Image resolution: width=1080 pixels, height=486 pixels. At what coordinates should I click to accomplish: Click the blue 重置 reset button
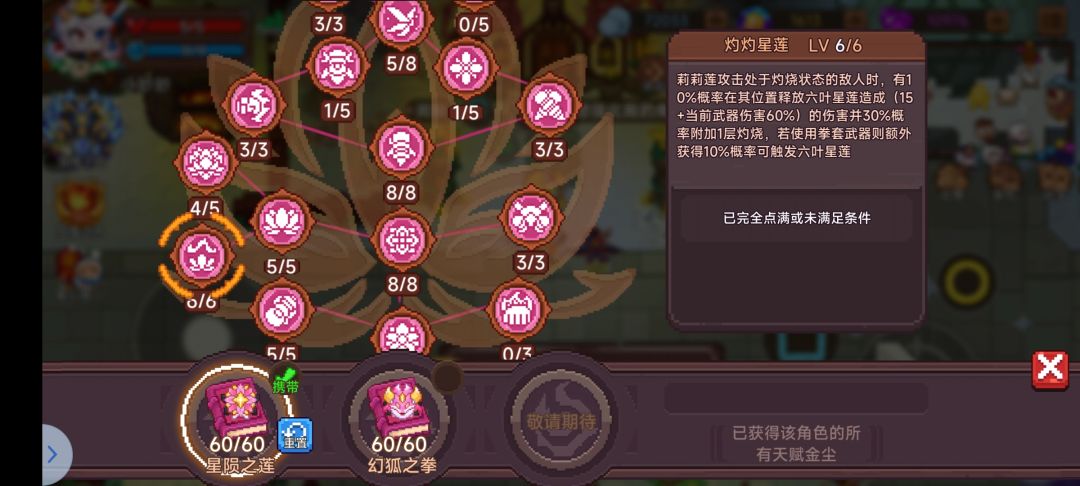click(x=295, y=436)
